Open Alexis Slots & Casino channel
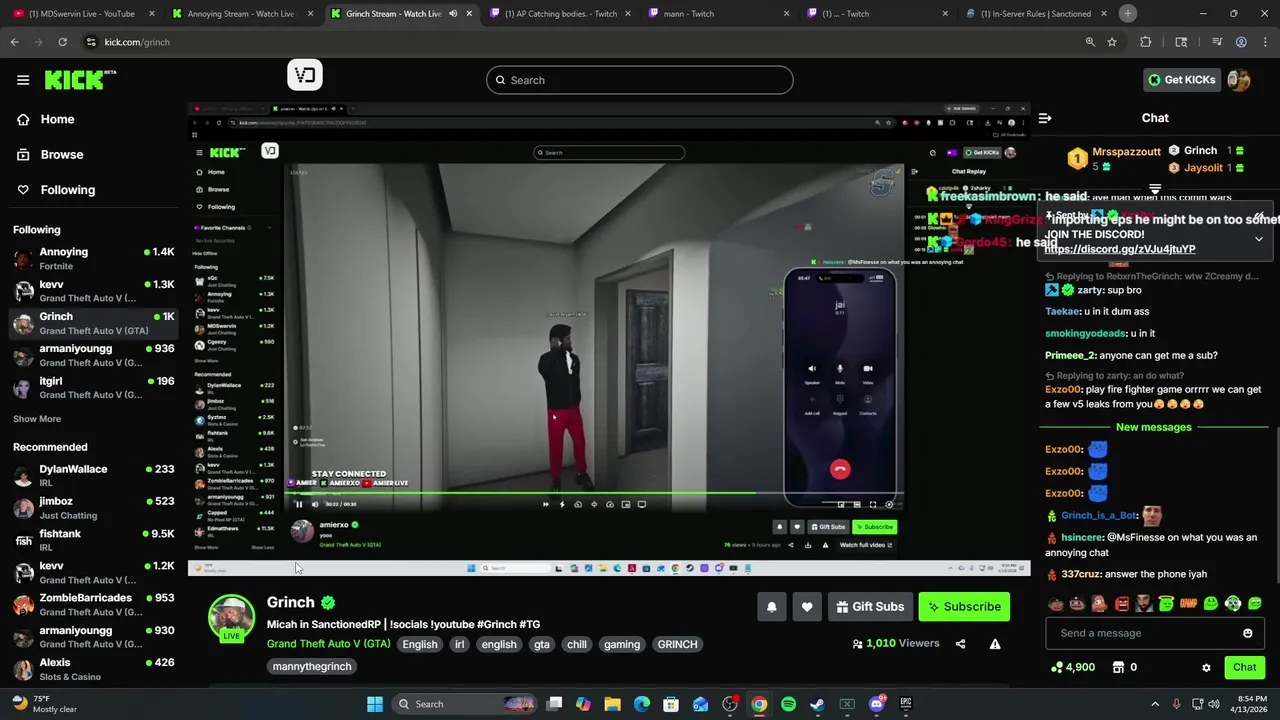 93,669
